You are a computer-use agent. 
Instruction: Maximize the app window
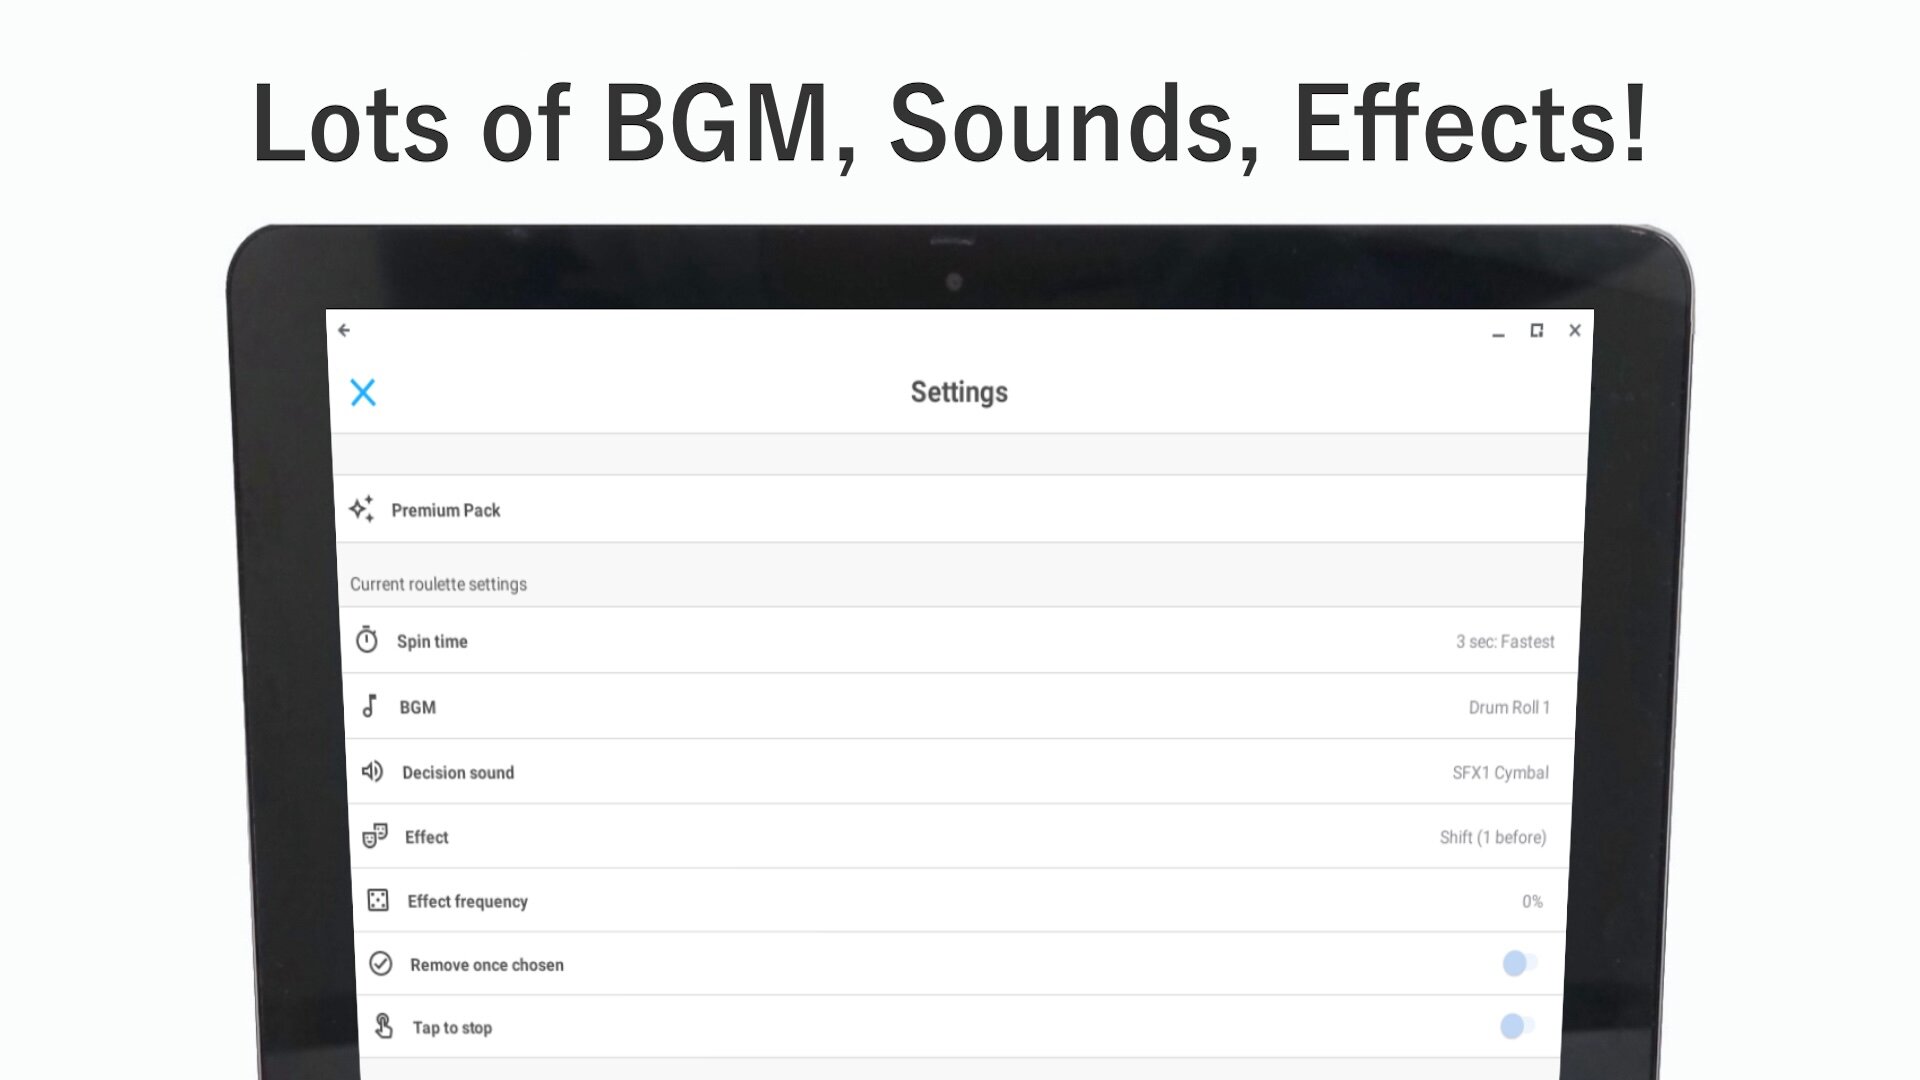1536,330
